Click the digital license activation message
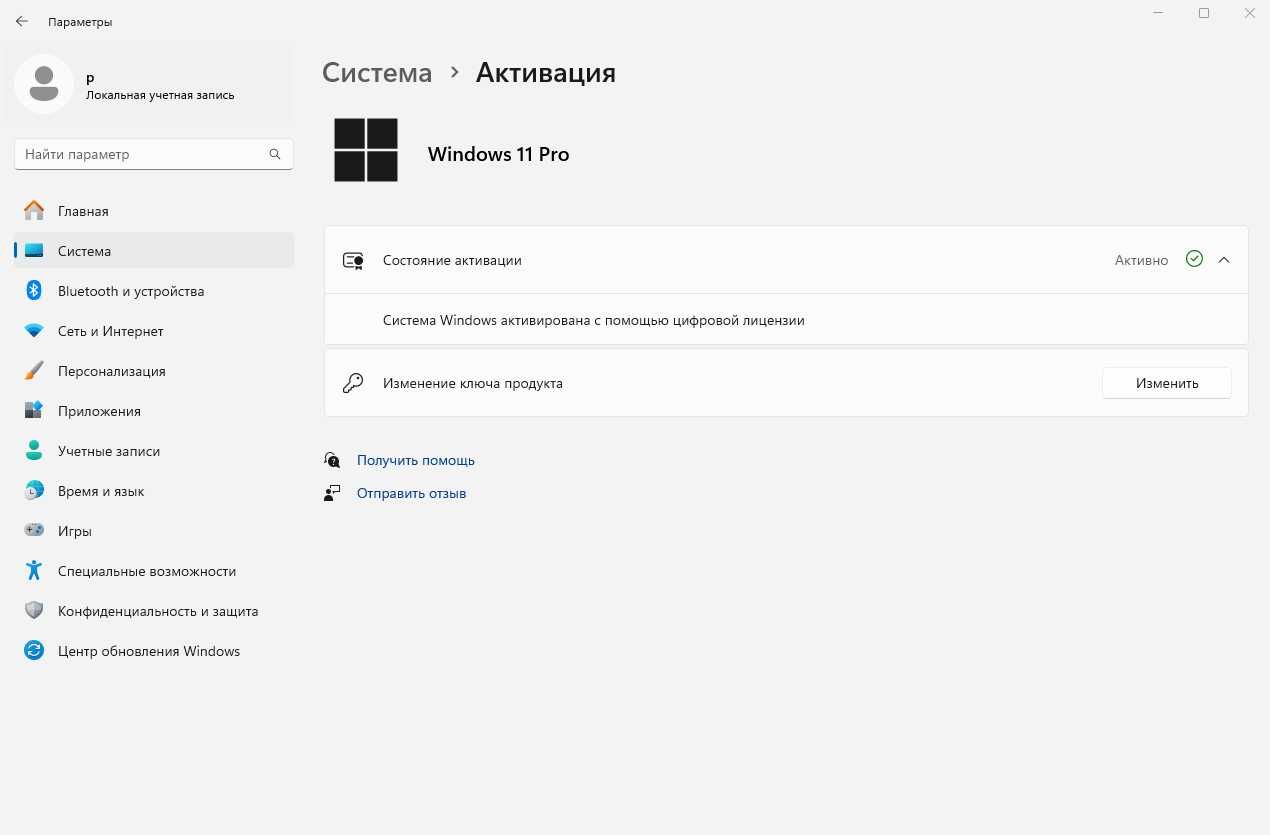 (x=594, y=320)
